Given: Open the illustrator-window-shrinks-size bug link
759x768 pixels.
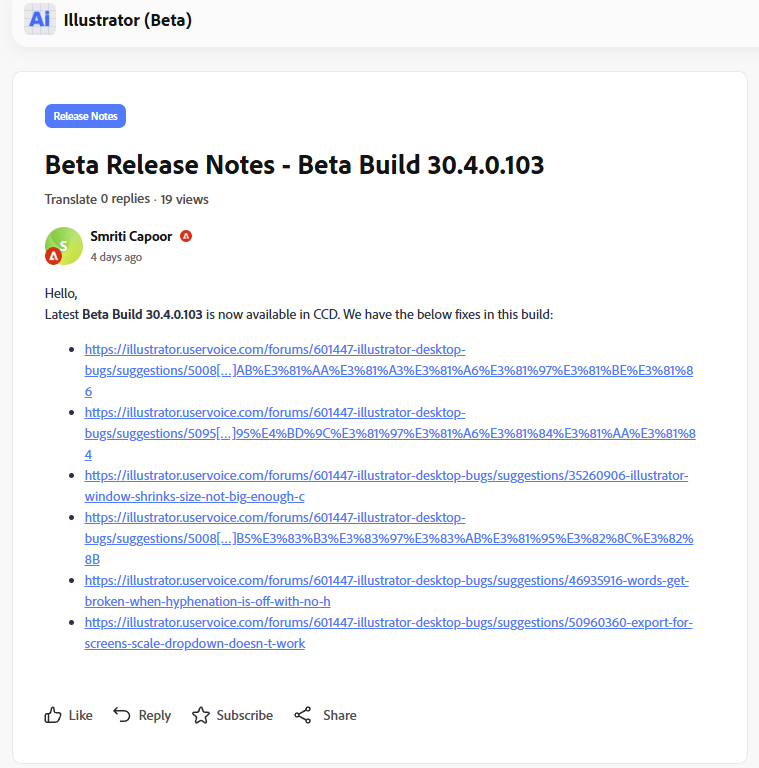Looking at the screenshot, I should click(x=386, y=486).
